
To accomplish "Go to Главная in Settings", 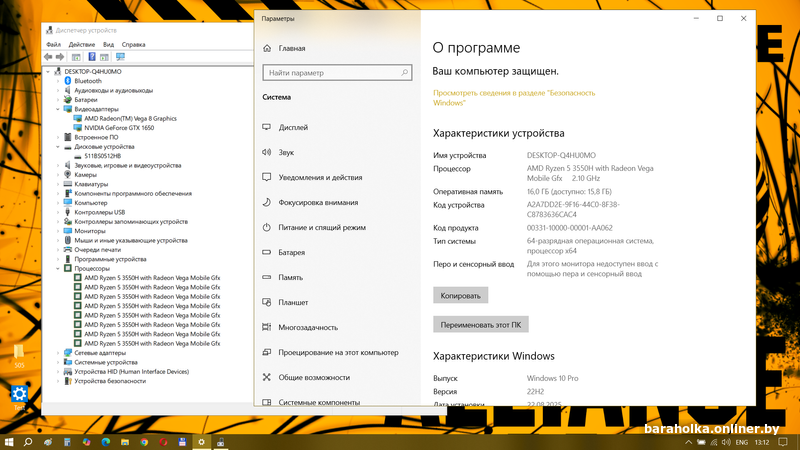I will click(292, 48).
